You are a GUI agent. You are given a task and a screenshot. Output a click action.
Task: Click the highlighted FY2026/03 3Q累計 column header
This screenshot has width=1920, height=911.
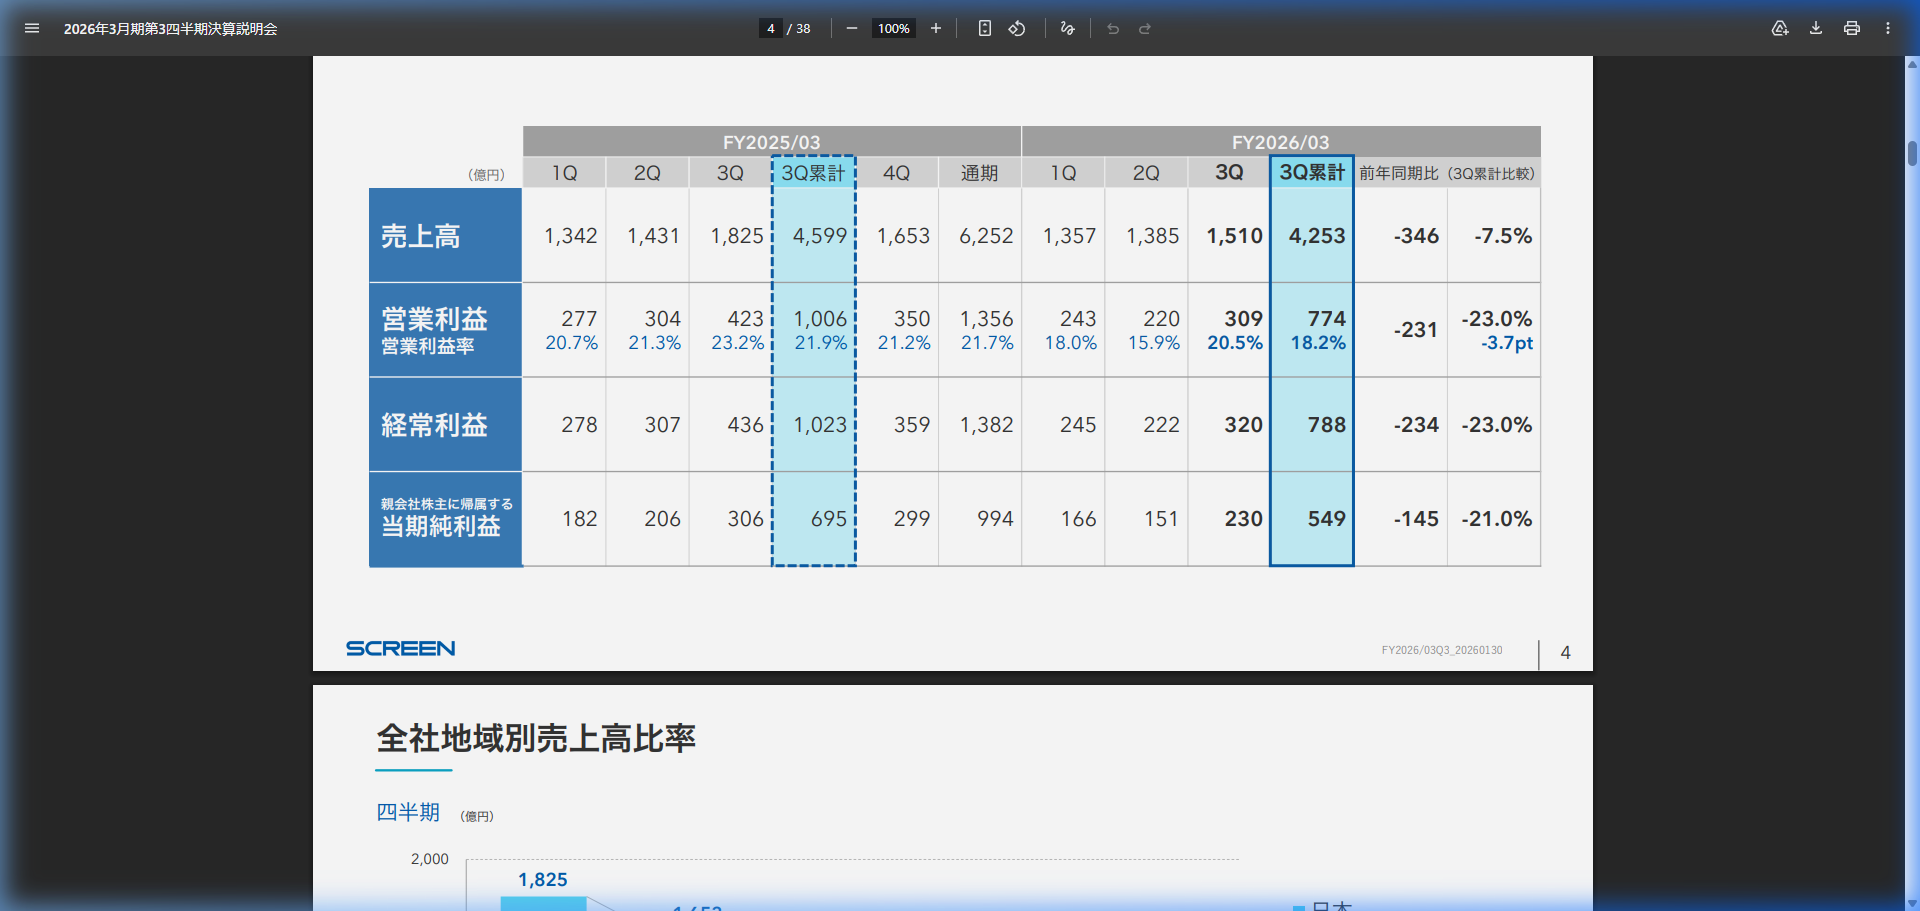tap(1312, 172)
